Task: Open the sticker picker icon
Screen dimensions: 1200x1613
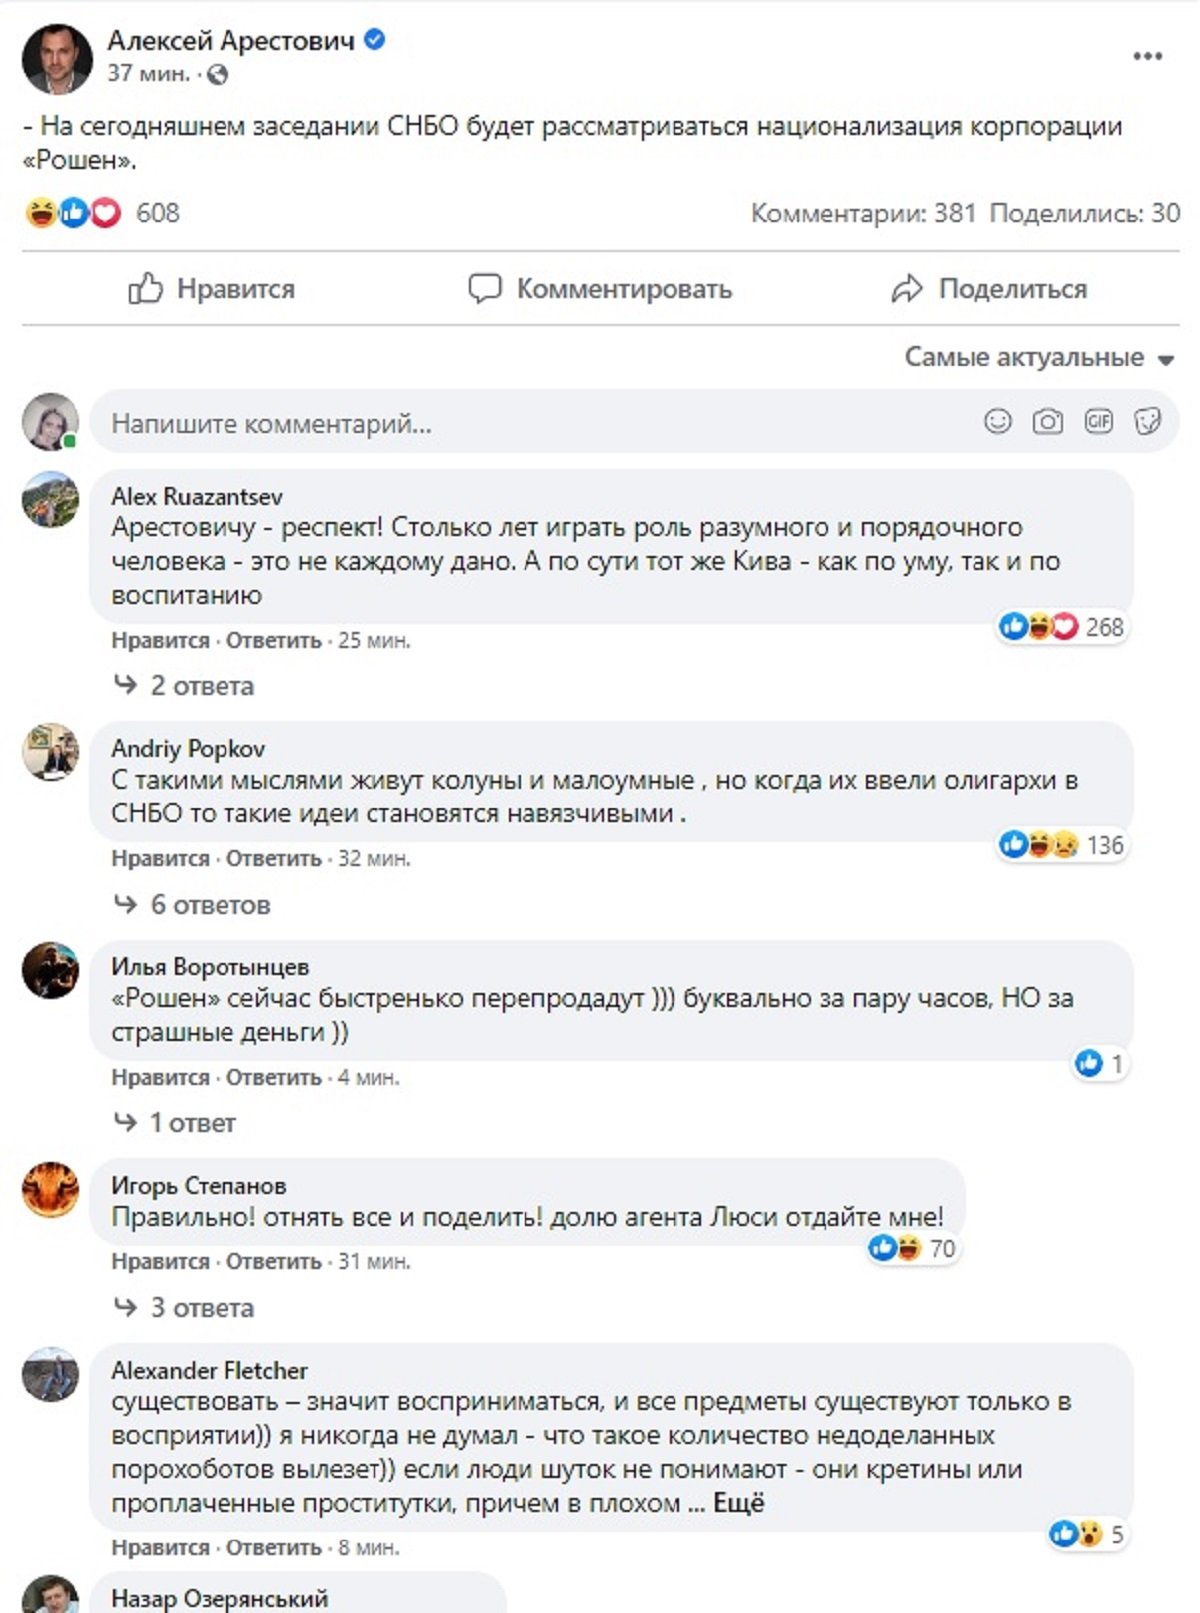Action: pyautogui.click(x=1147, y=422)
